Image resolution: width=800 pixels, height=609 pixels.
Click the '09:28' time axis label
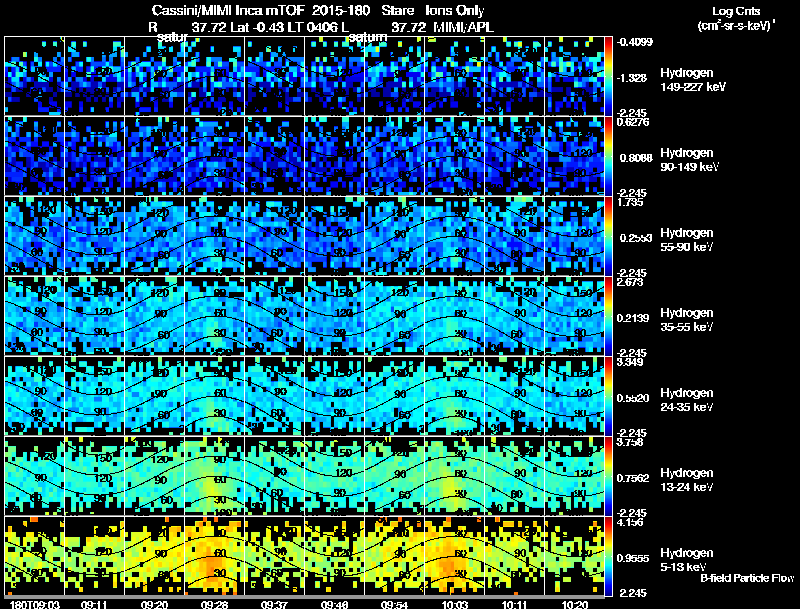point(214,605)
